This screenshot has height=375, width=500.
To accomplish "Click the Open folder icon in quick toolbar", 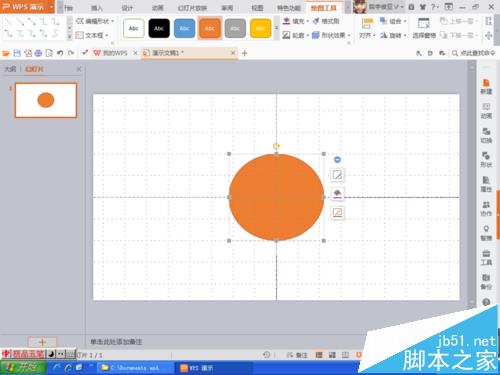I will coord(6,53).
